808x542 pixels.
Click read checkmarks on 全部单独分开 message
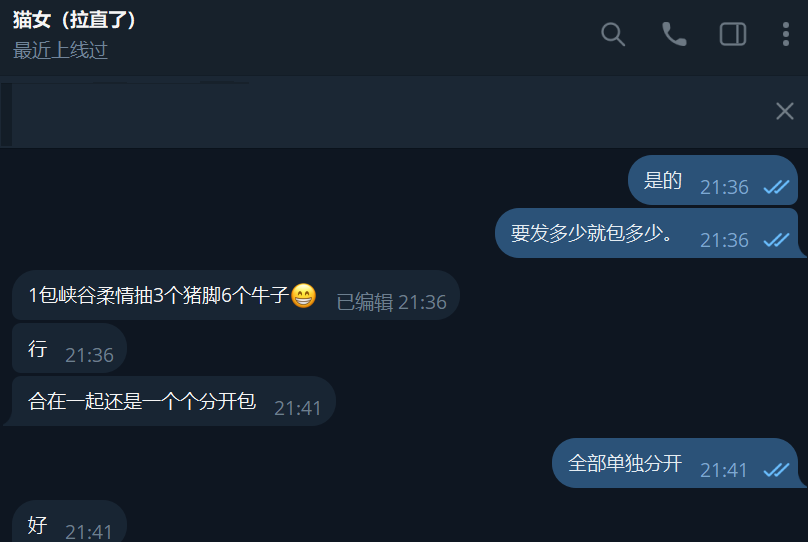776,469
